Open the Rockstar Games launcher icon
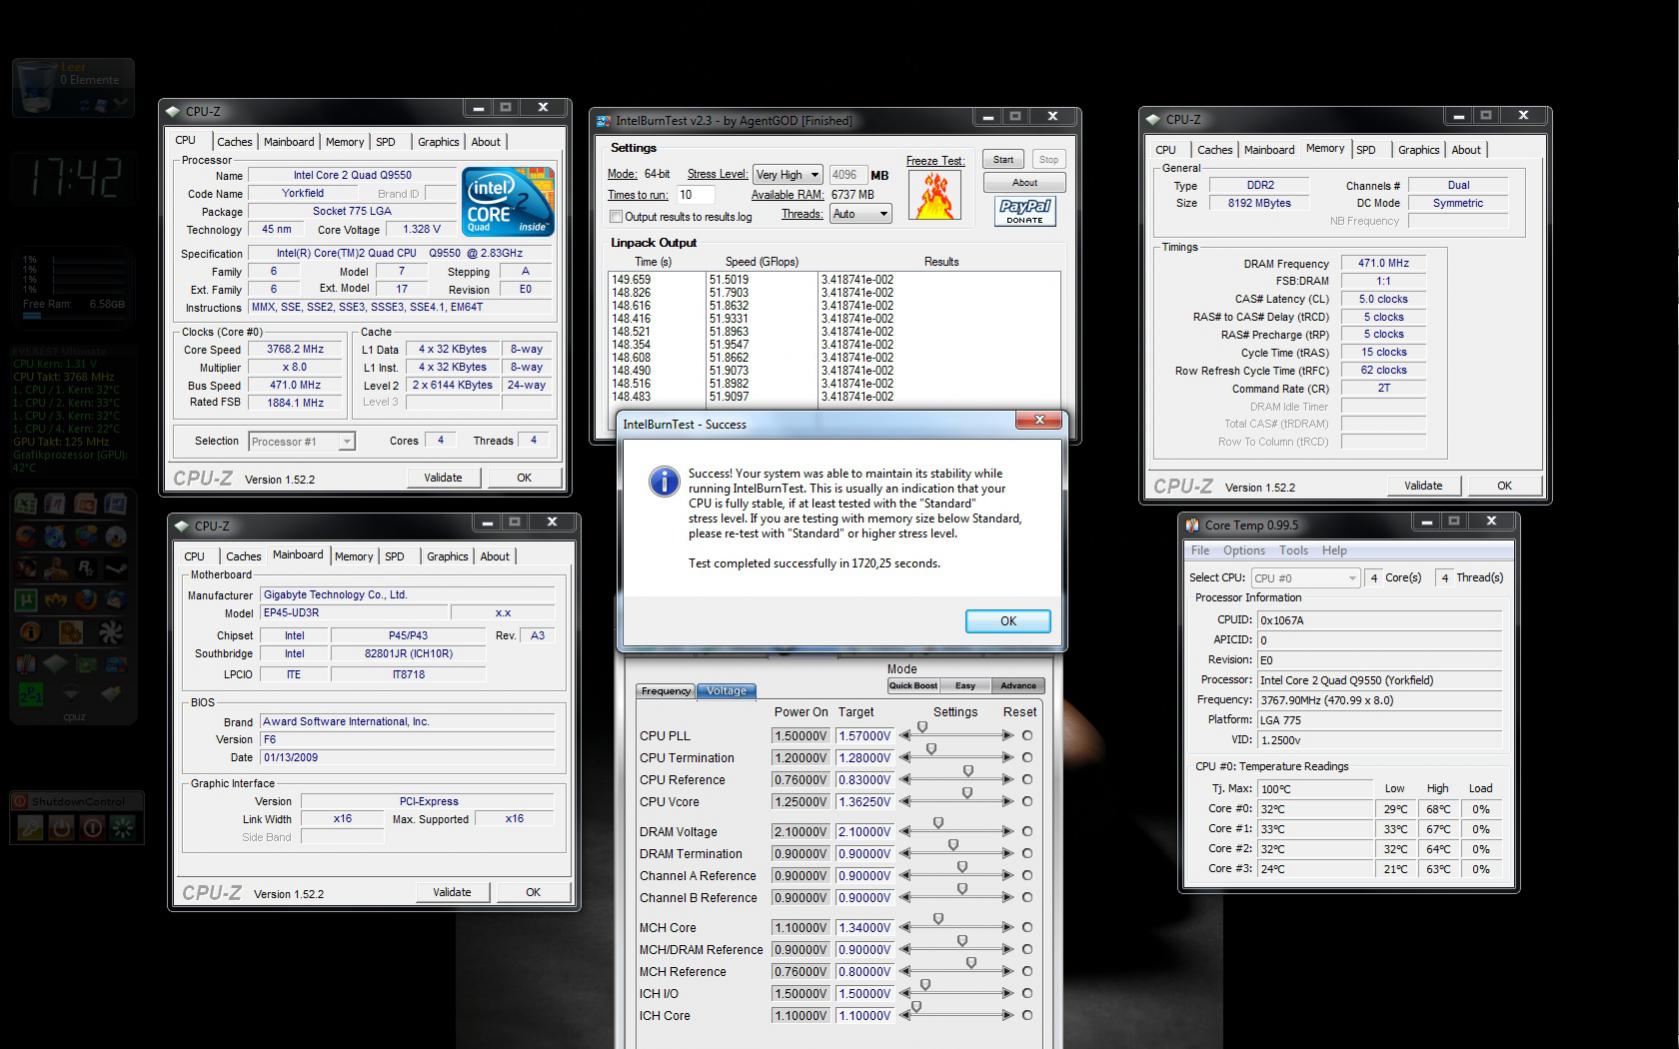The image size is (1679, 1049). [86, 569]
